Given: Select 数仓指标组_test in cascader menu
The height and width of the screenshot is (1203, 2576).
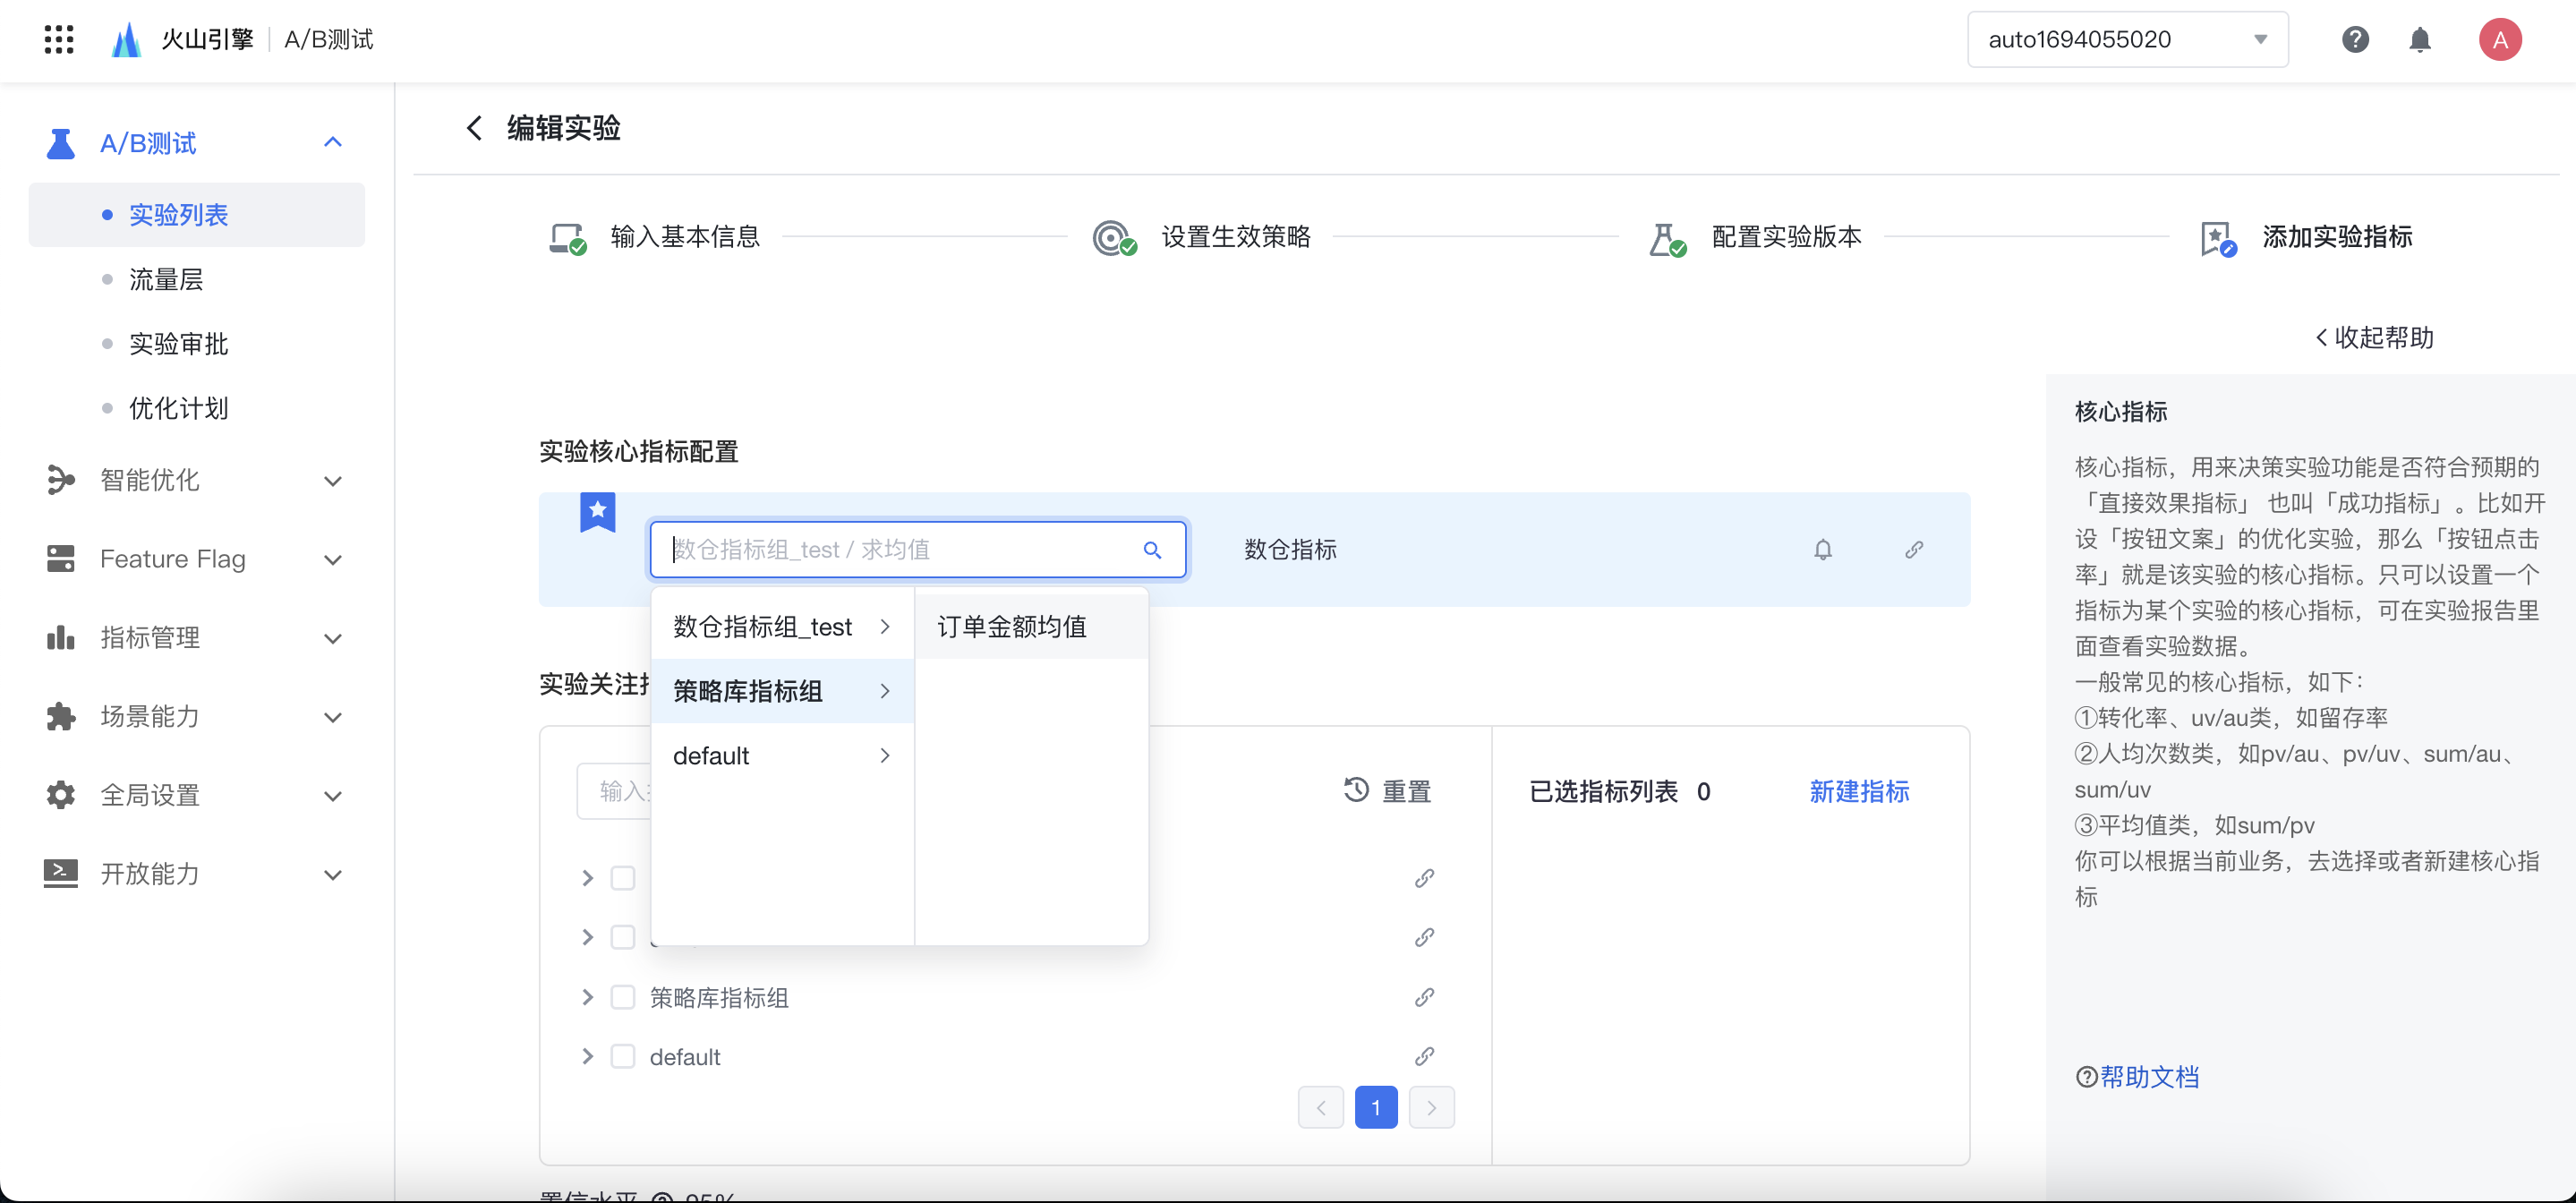Looking at the screenshot, I should click(782, 627).
